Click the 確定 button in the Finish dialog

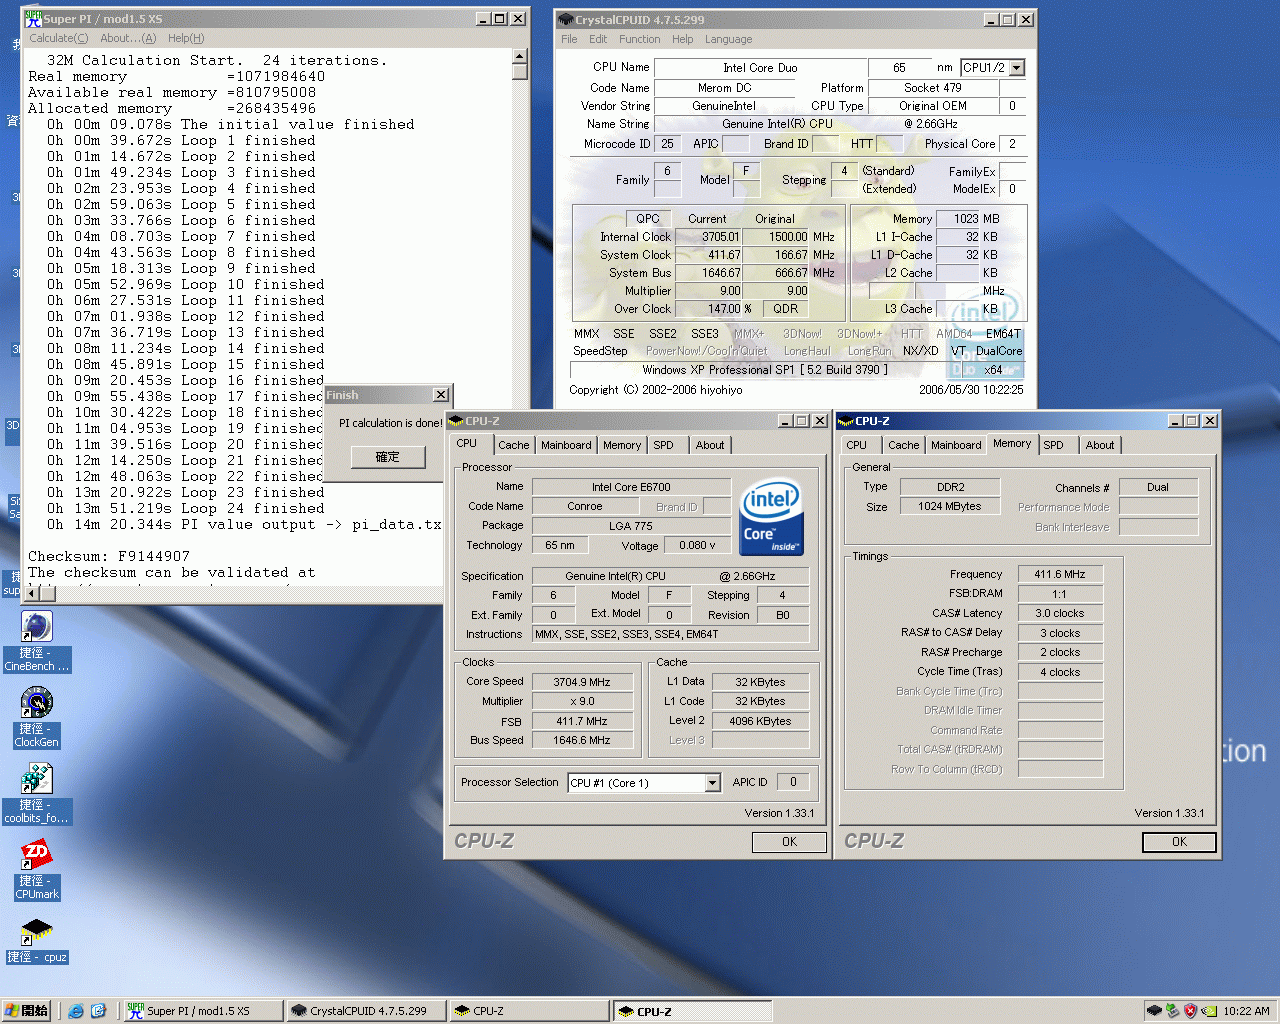(x=388, y=457)
